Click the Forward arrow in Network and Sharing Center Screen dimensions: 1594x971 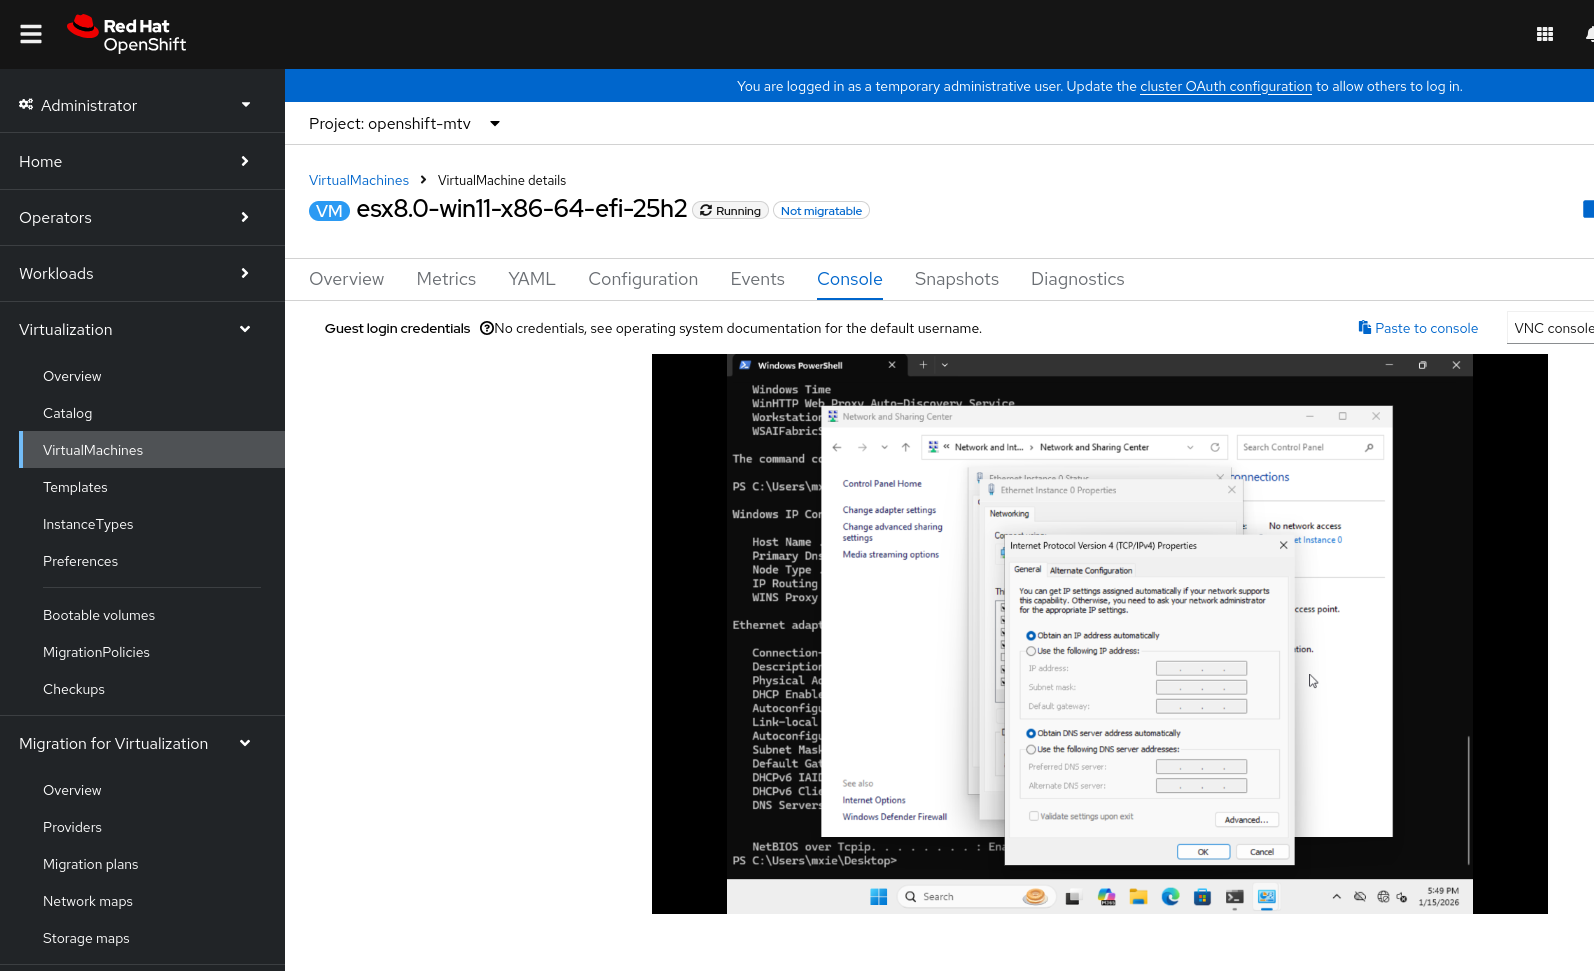click(x=862, y=448)
